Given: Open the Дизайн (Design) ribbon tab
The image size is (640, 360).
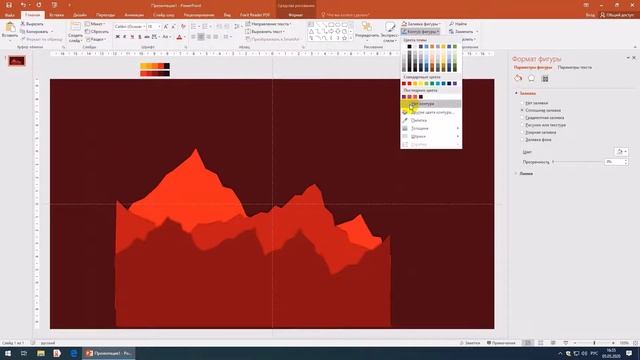Looking at the screenshot, I should [x=80, y=15].
